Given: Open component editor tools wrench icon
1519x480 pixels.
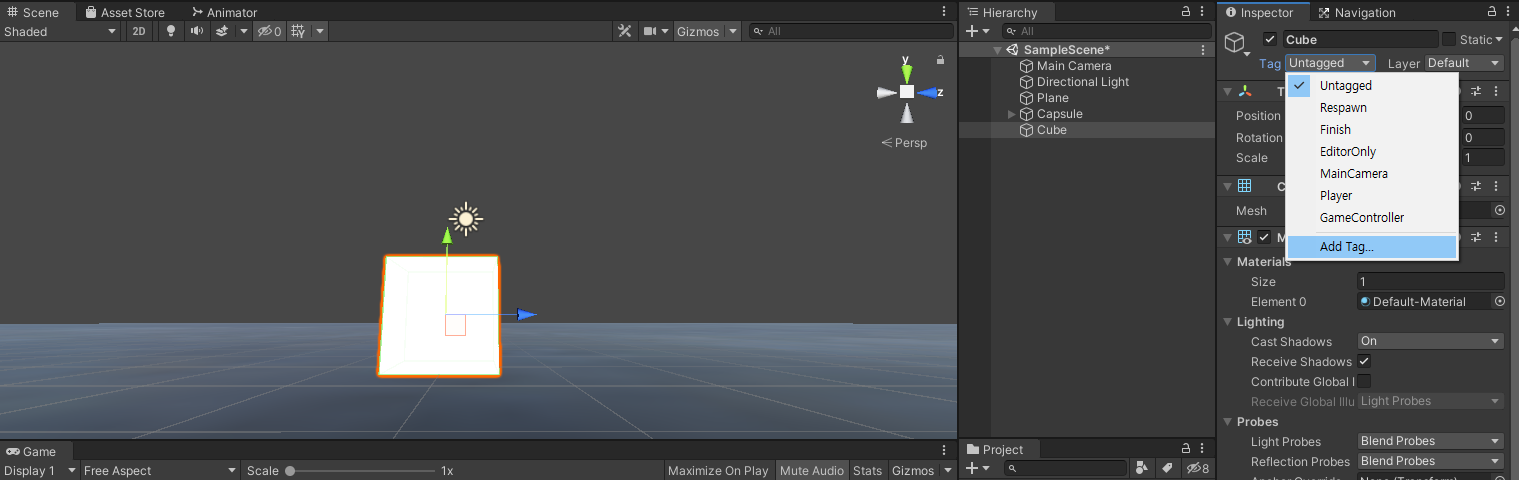Looking at the screenshot, I should [625, 31].
